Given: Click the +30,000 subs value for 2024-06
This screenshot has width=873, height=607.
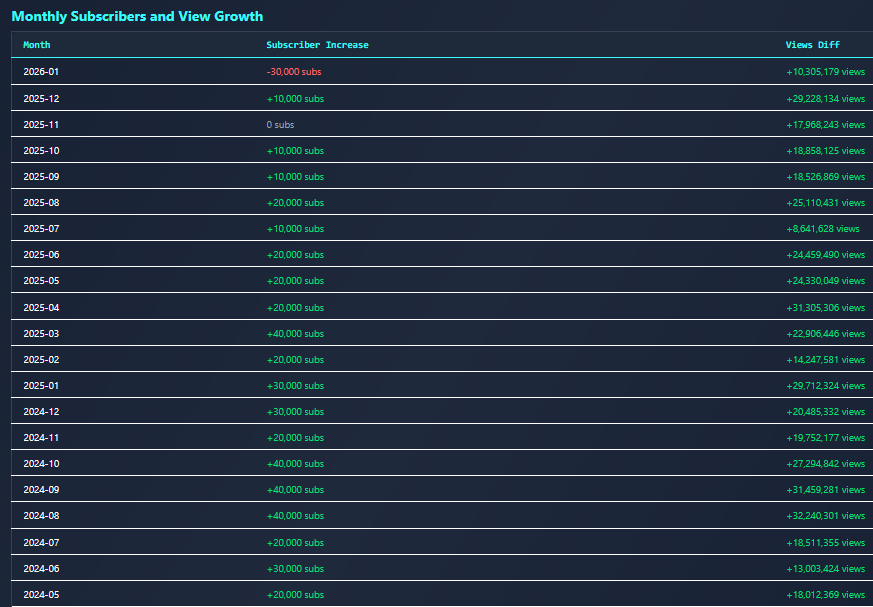Looking at the screenshot, I should 295,569.
